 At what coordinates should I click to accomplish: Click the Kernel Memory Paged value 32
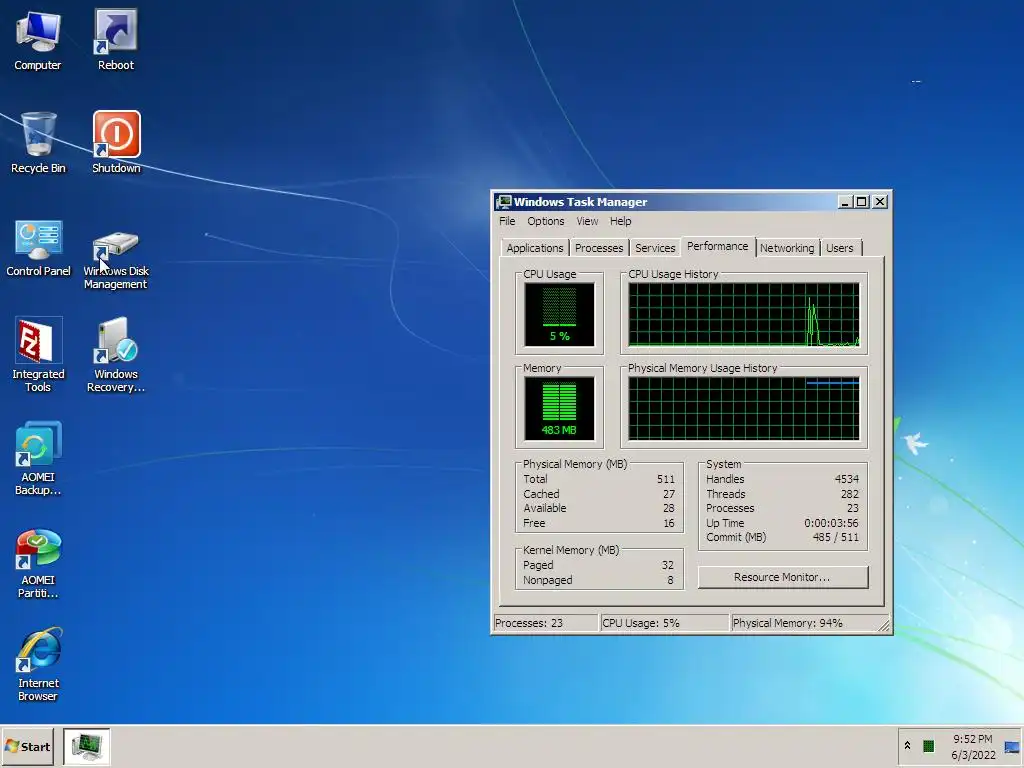point(667,566)
